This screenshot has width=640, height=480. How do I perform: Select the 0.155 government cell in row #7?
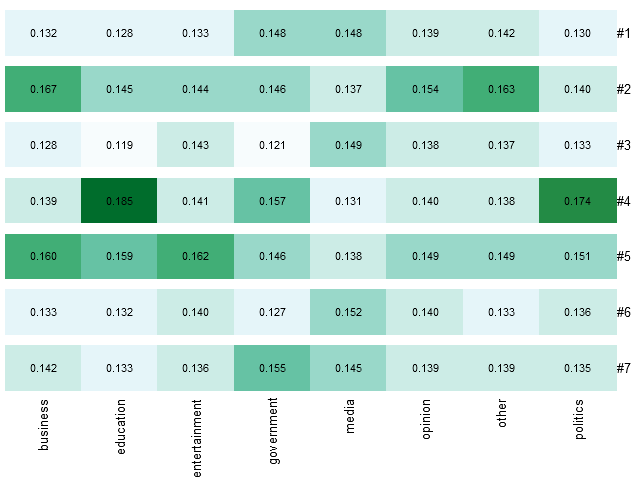click(272, 369)
